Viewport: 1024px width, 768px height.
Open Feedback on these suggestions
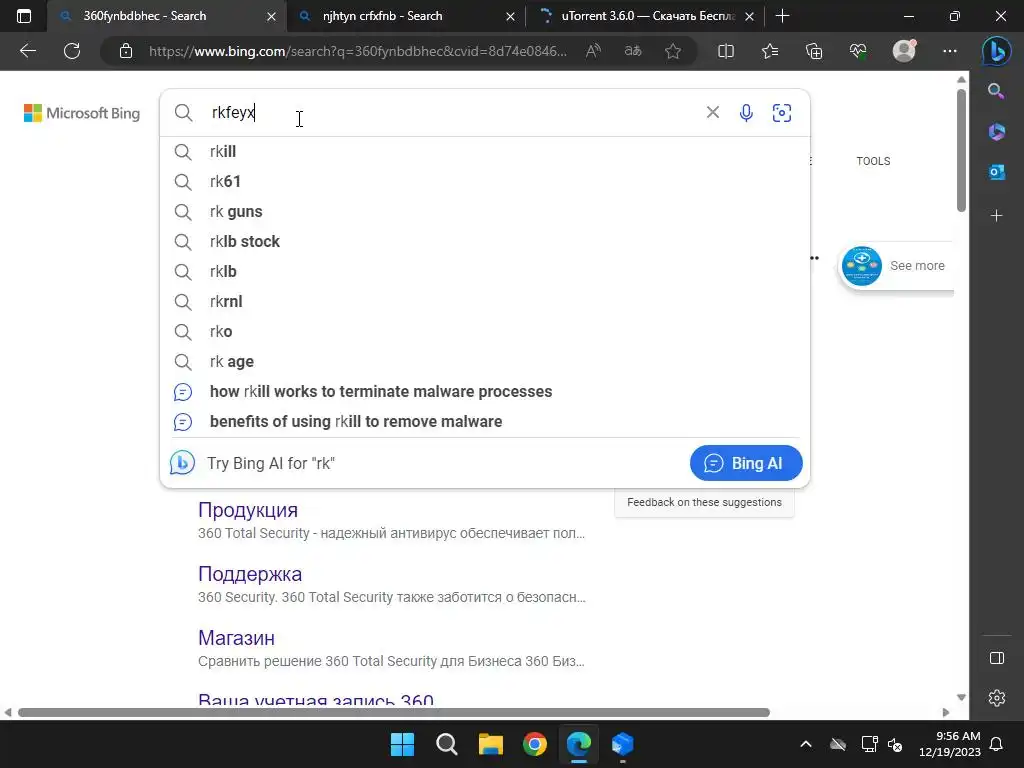click(x=704, y=502)
